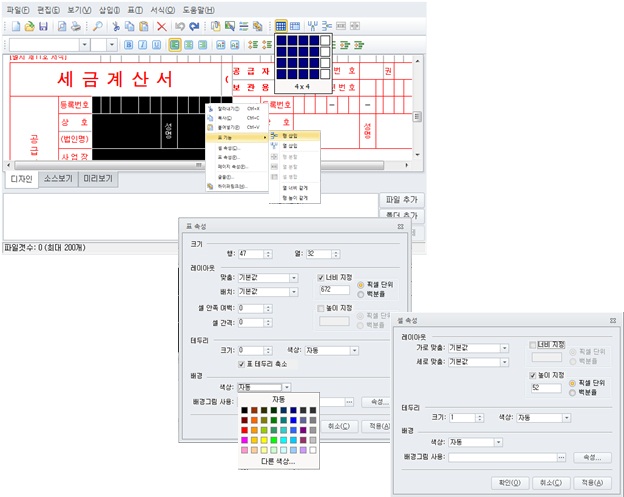Viewport: 624px width, 497px height.
Task: Toggle the 표 테두리 축소 checkbox
Action: click(x=241, y=364)
